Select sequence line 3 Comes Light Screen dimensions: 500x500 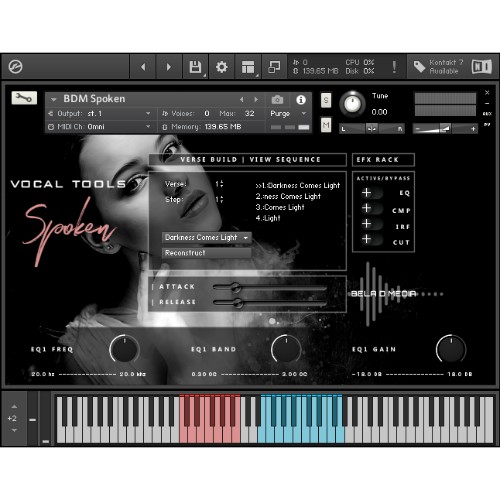tap(280, 207)
